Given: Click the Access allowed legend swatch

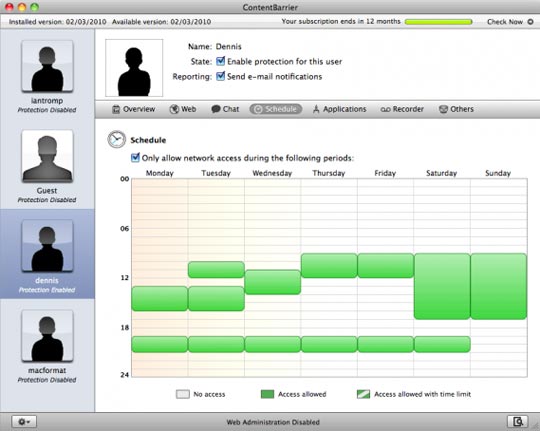Looking at the screenshot, I should [x=267, y=394].
